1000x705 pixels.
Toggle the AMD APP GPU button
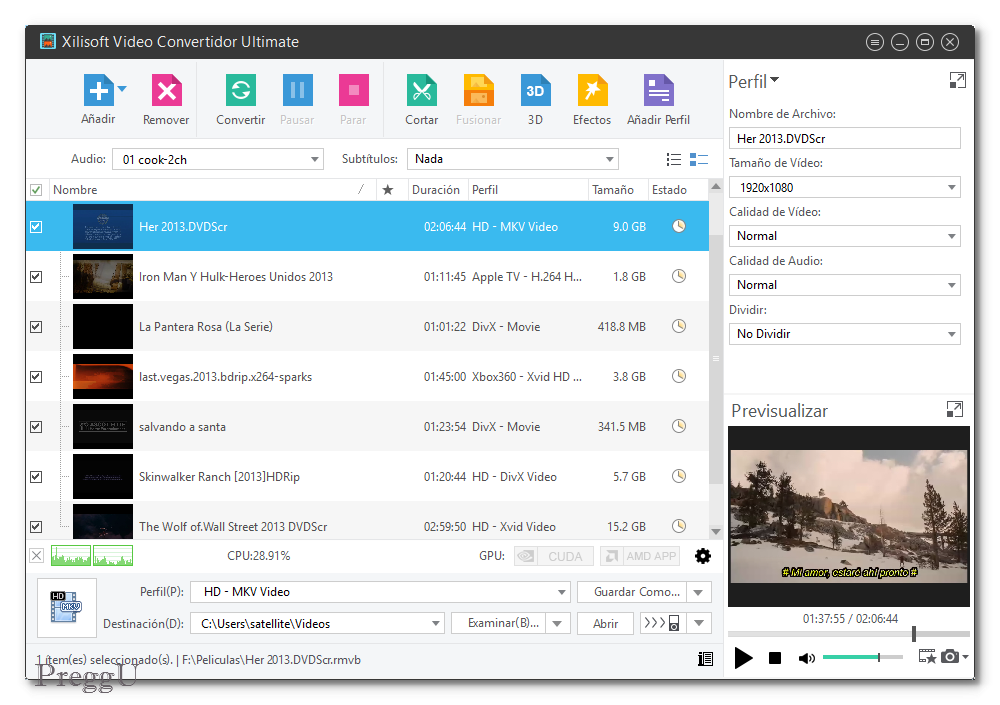point(640,556)
